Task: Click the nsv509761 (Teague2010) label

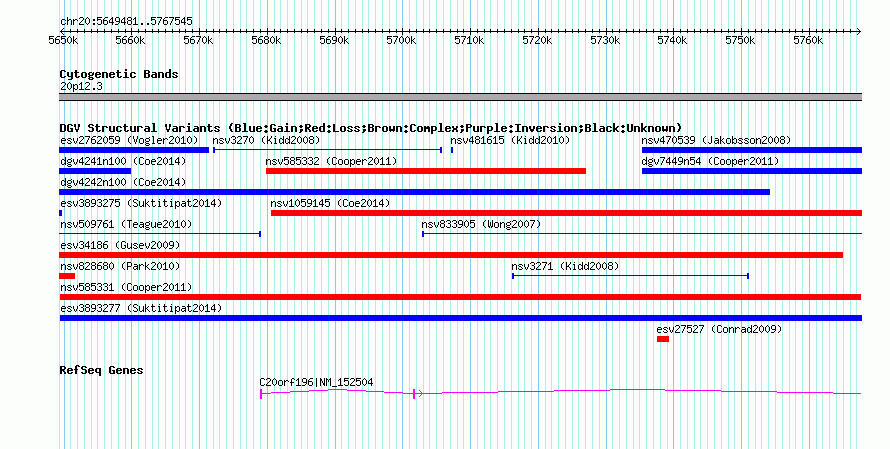Action: (126, 224)
